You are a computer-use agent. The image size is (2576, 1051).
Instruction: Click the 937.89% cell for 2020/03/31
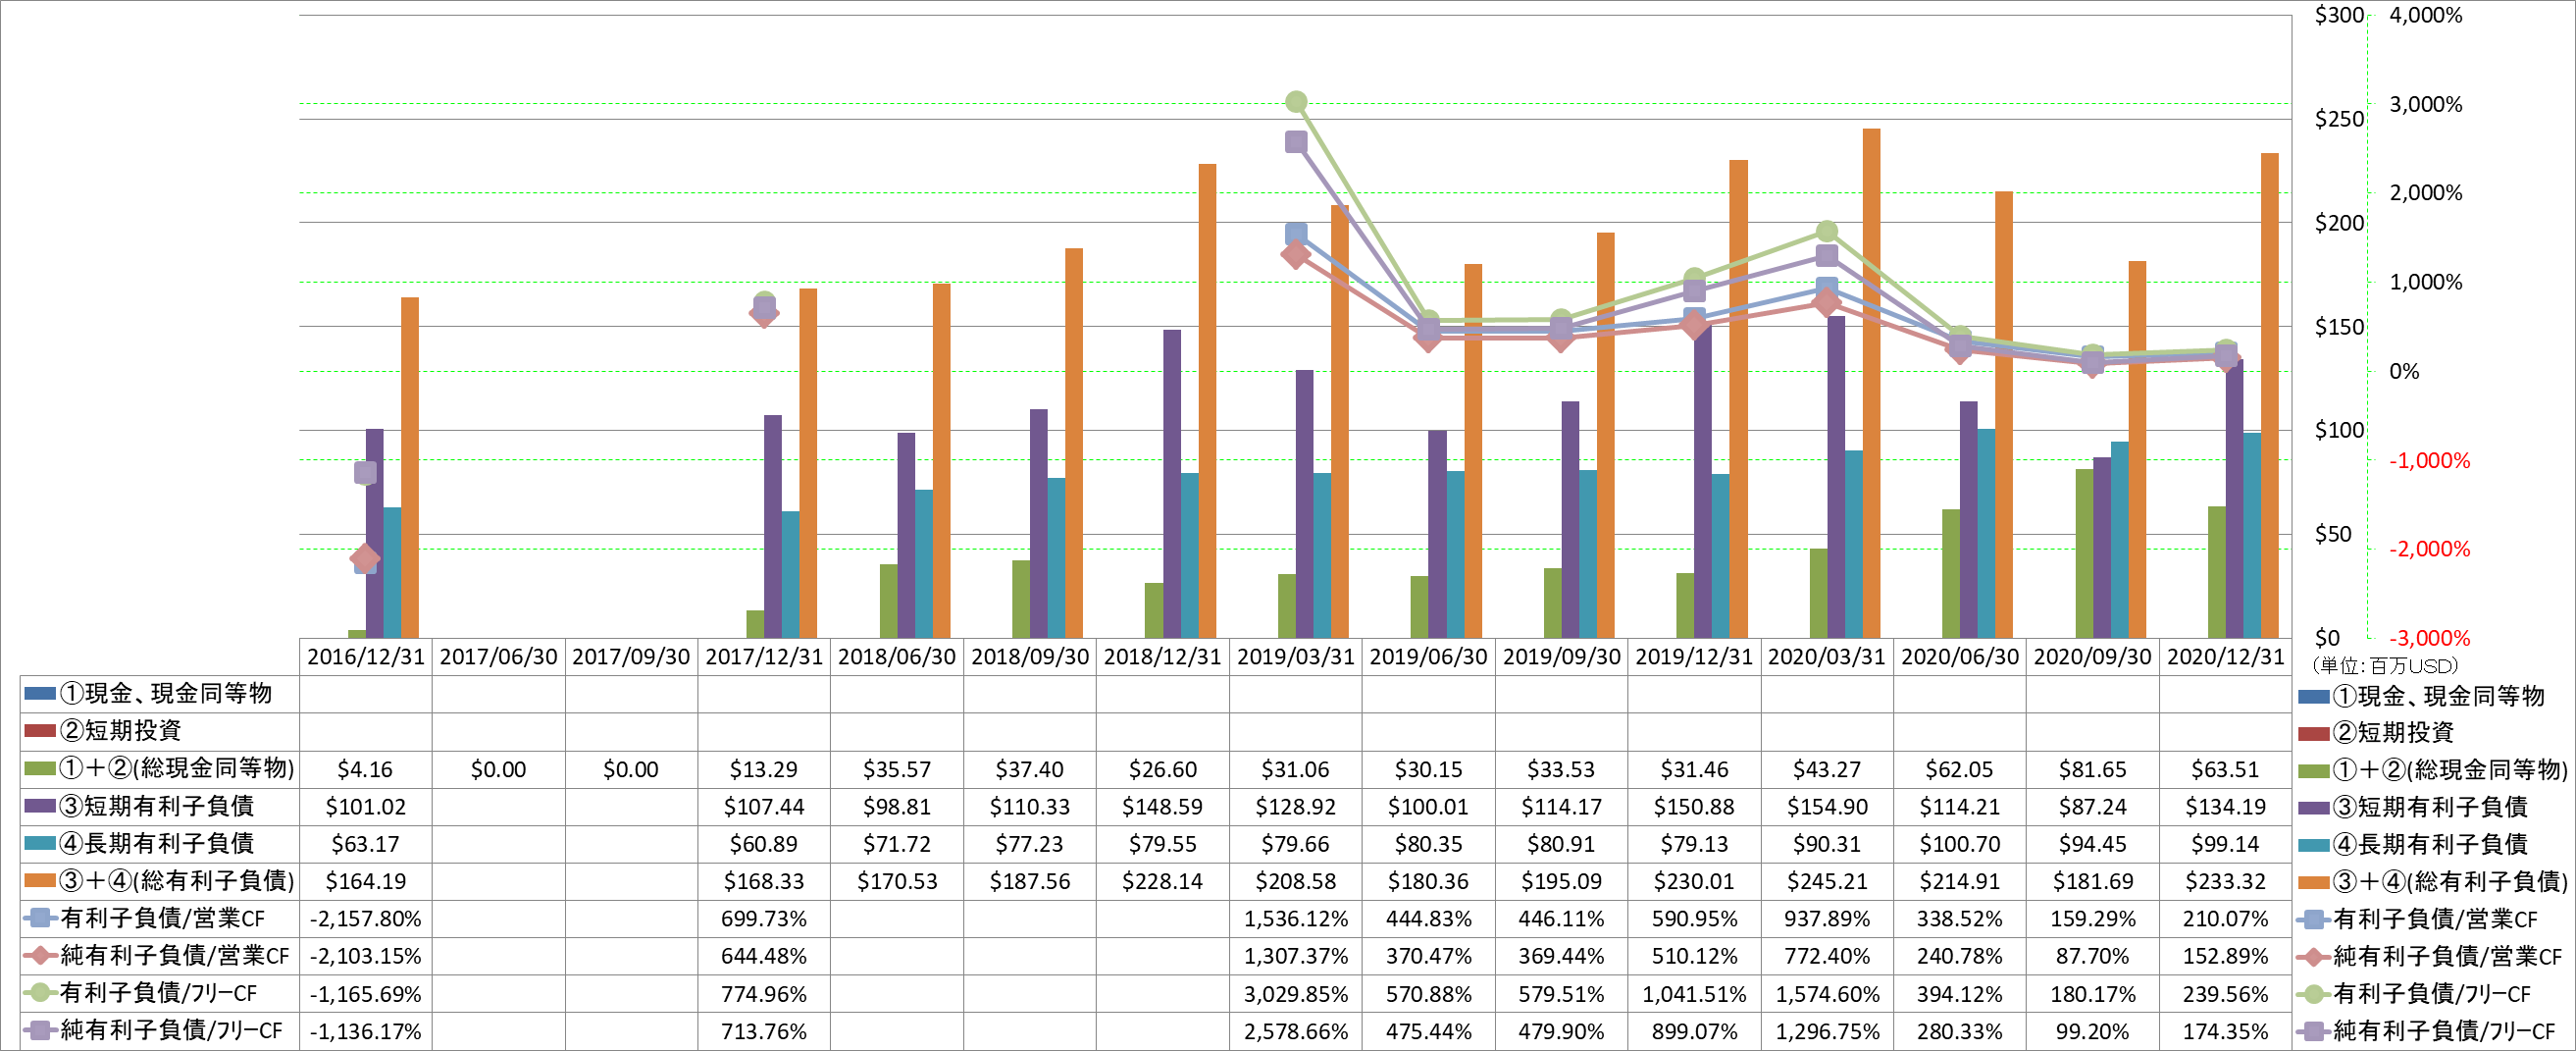pyautogui.click(x=1827, y=918)
